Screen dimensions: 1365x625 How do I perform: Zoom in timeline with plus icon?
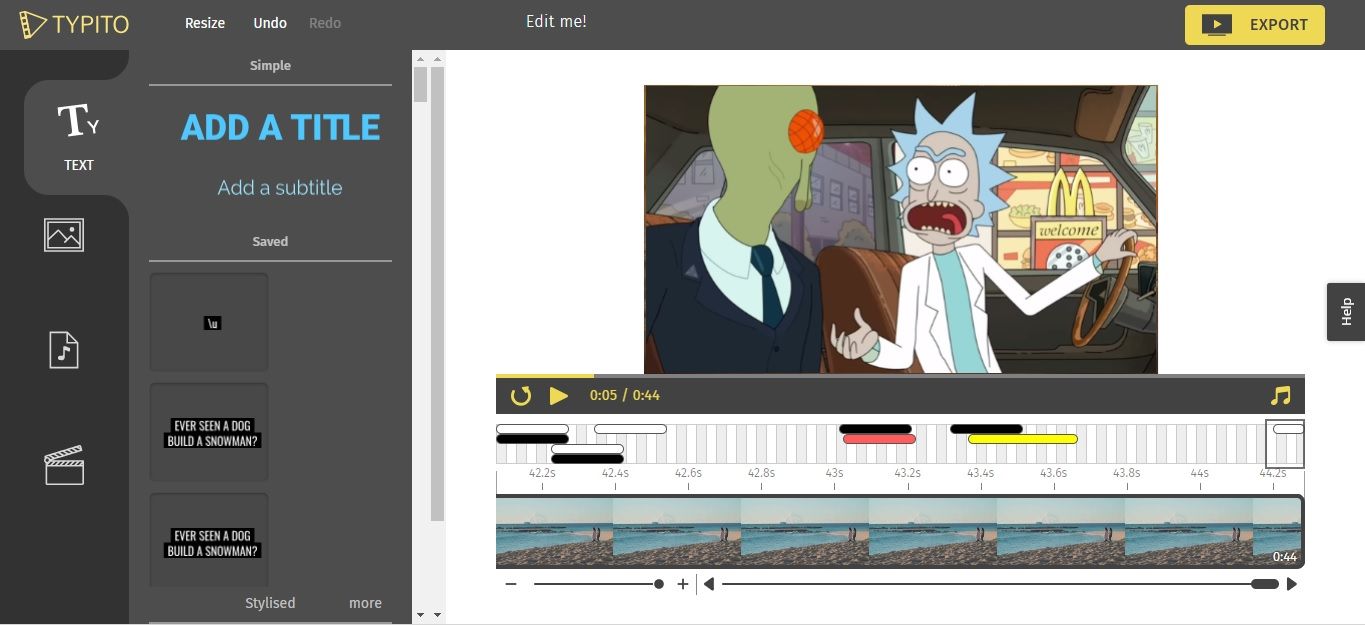pos(683,584)
